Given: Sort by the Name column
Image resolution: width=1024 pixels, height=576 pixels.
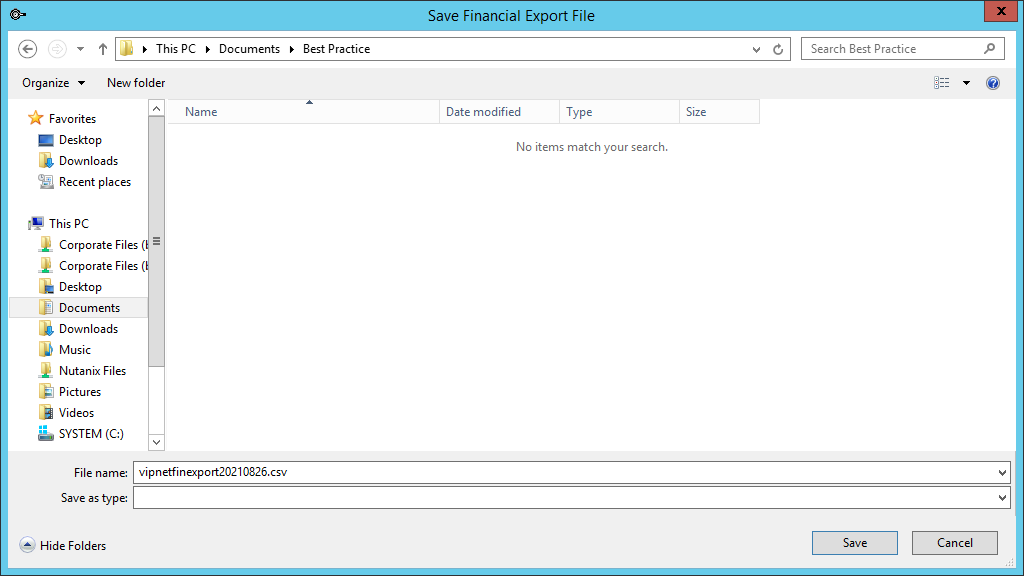Looking at the screenshot, I should coord(304,112).
